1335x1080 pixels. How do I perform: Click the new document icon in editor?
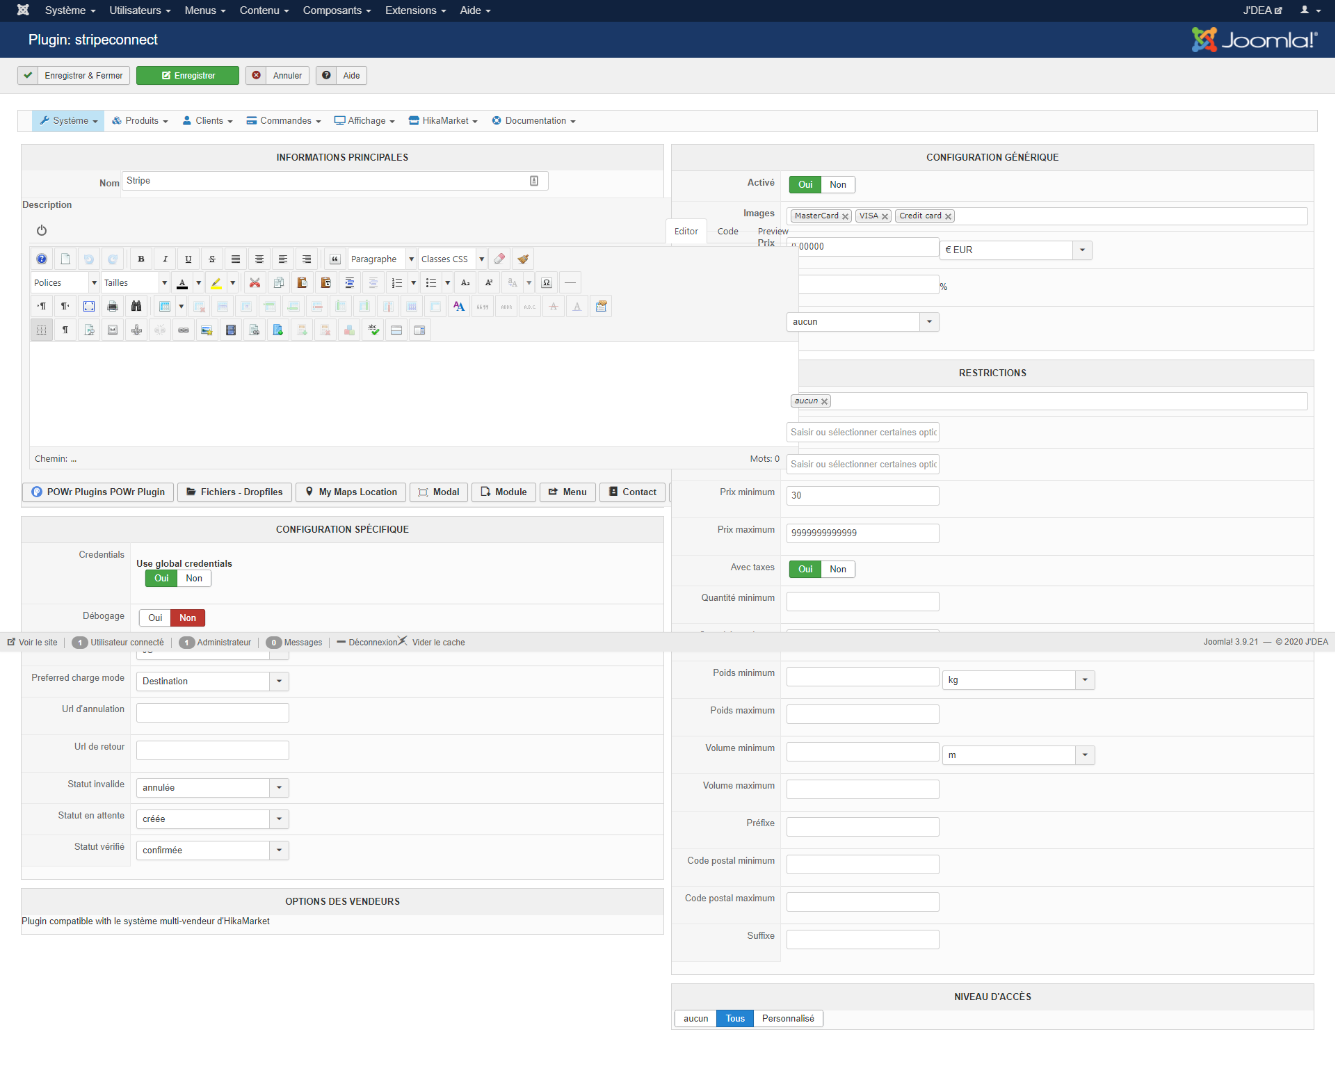click(65, 259)
